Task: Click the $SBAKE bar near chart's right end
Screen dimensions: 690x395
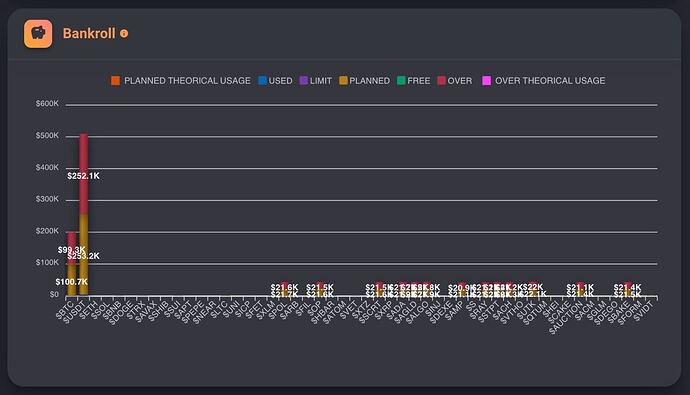Action: [x=627, y=289]
